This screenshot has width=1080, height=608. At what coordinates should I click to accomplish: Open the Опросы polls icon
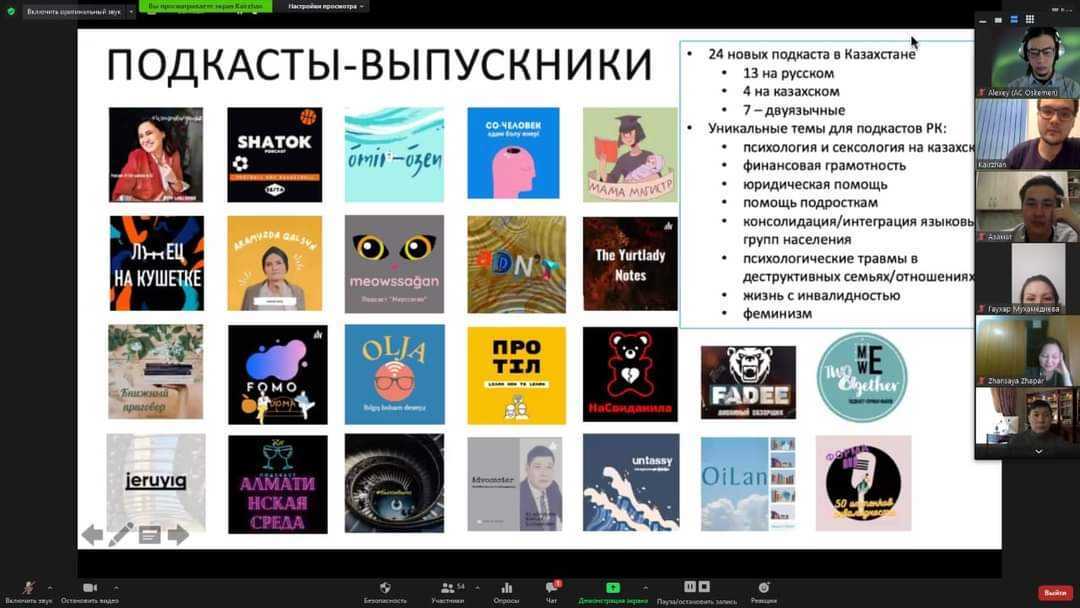coord(506,591)
